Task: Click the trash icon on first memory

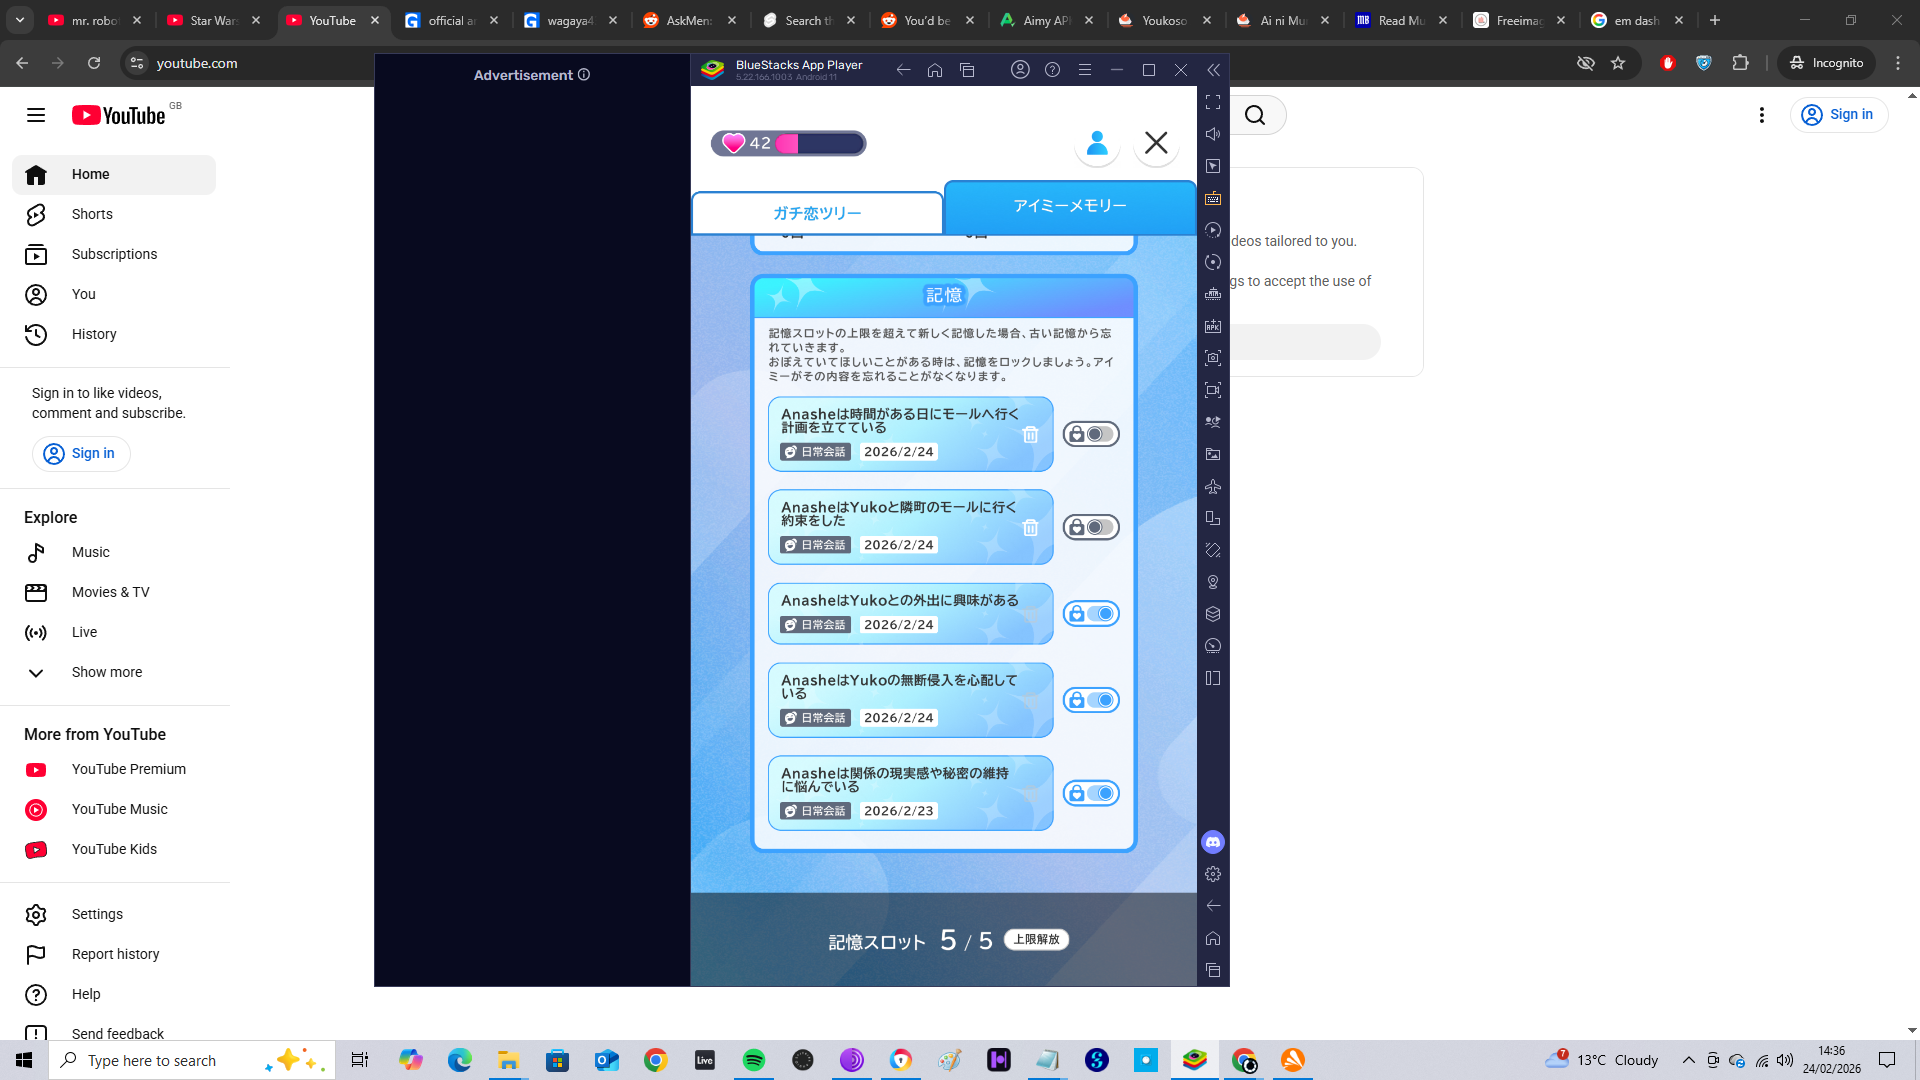Action: click(1030, 435)
